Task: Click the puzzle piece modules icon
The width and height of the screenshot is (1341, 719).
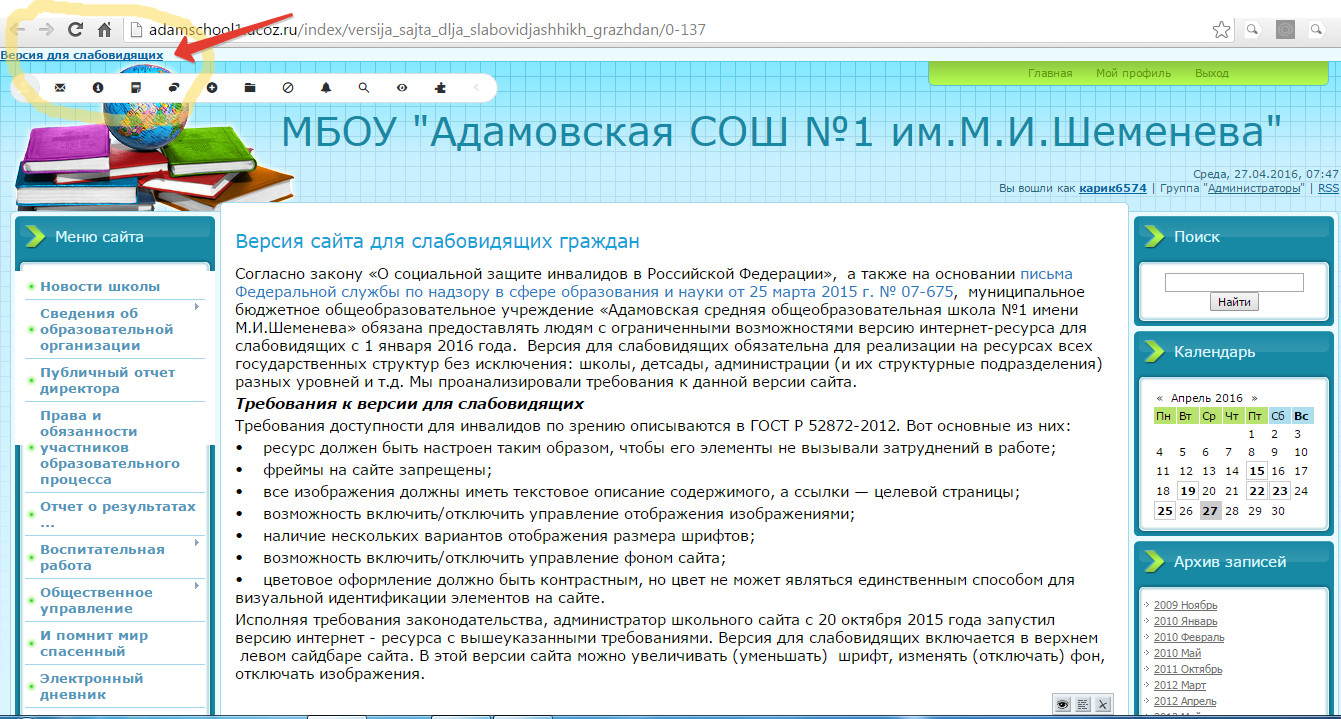Action: tap(440, 88)
